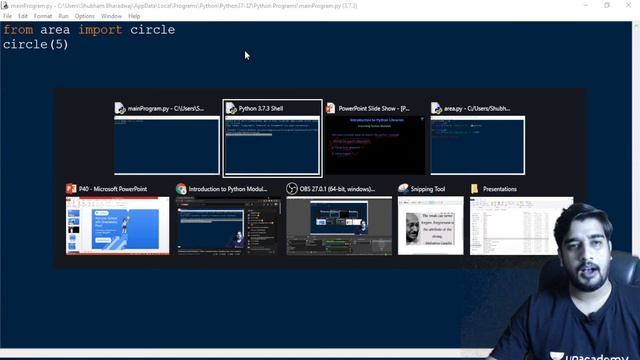Click the 'mainProgram.py - C:\Users\S...' switcher title
The width and height of the screenshot is (640, 360).
pyautogui.click(x=166, y=109)
